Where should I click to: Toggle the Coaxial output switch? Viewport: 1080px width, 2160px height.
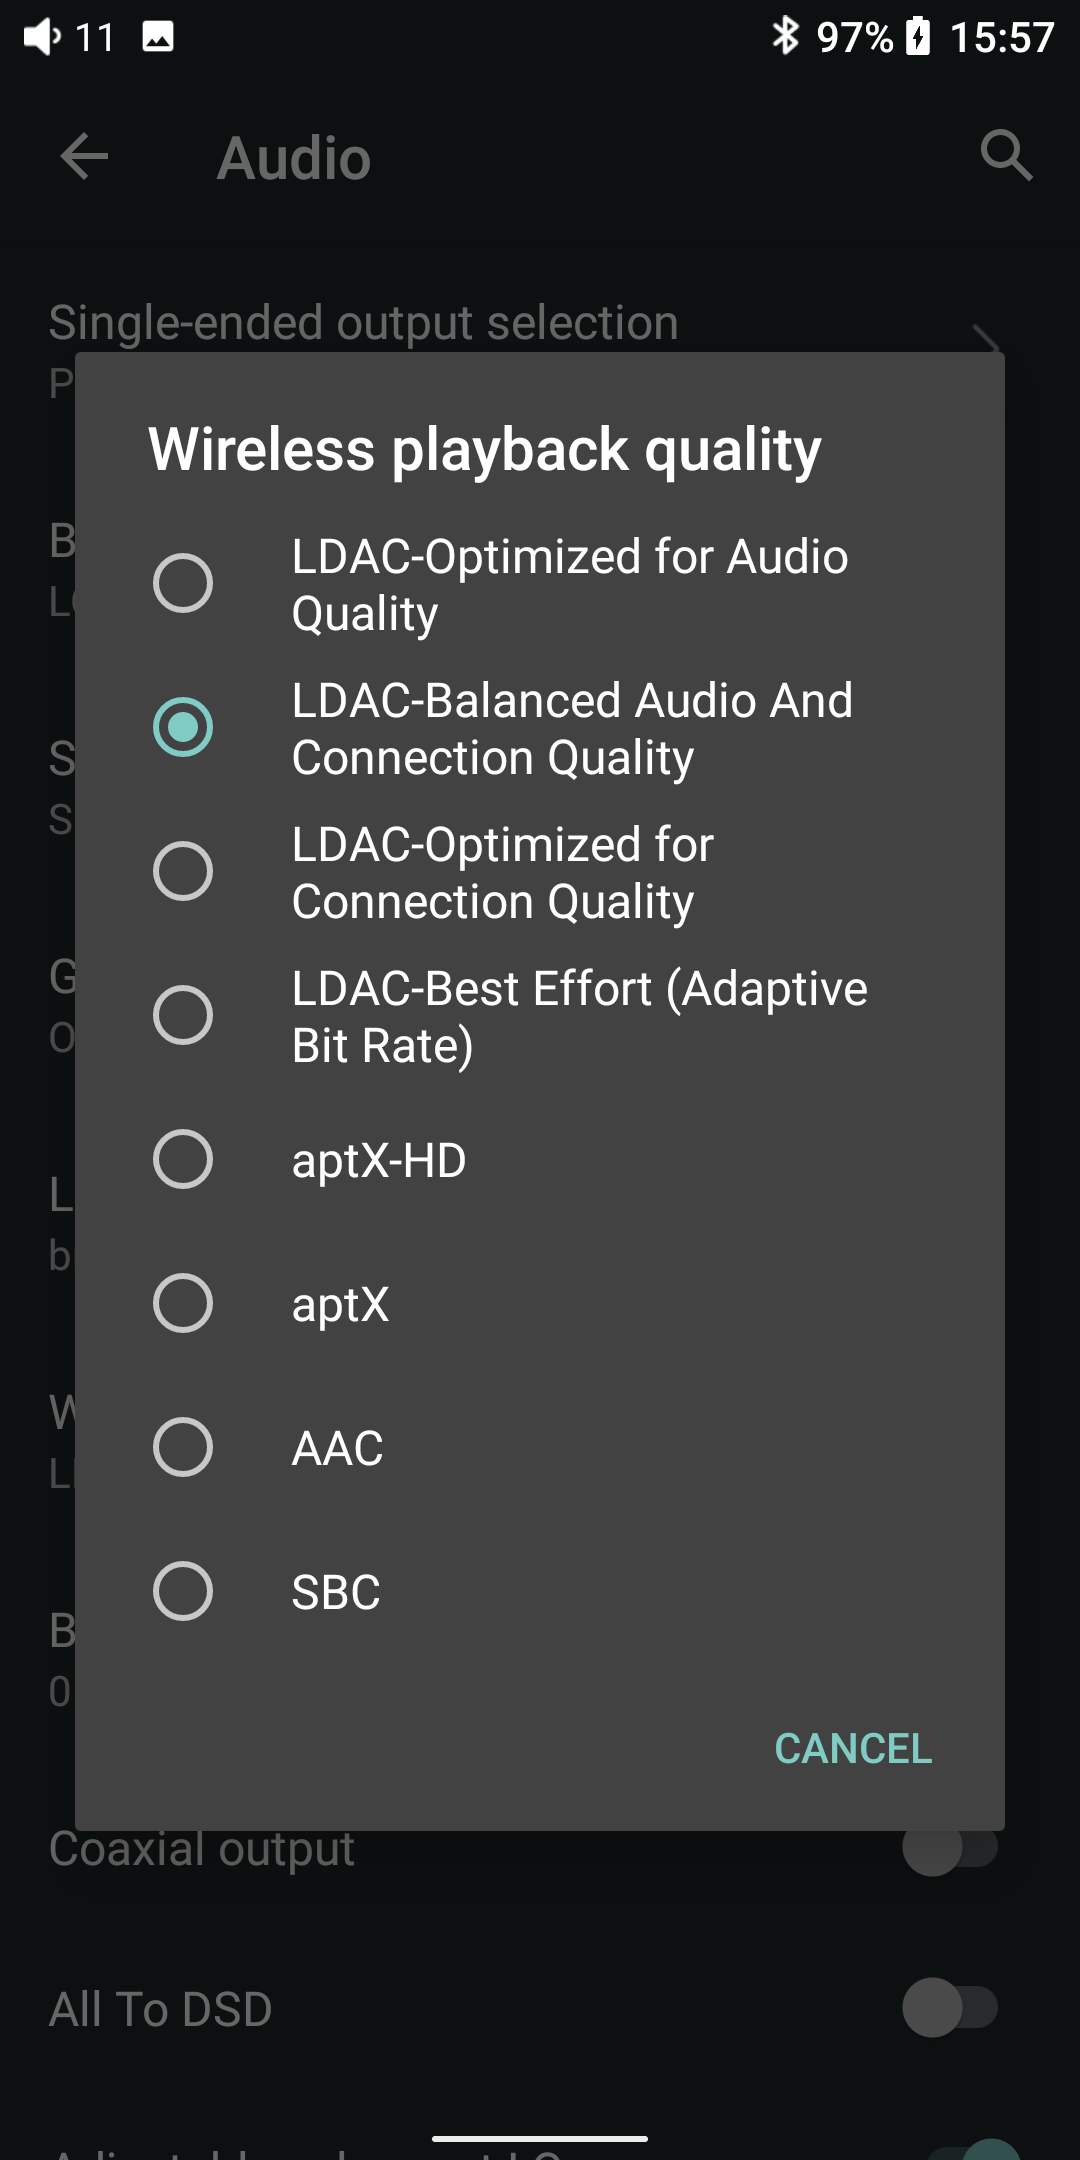click(x=950, y=1848)
